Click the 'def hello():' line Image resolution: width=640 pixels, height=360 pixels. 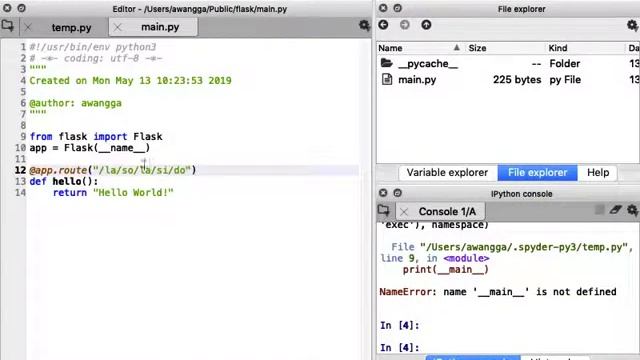click(64, 181)
